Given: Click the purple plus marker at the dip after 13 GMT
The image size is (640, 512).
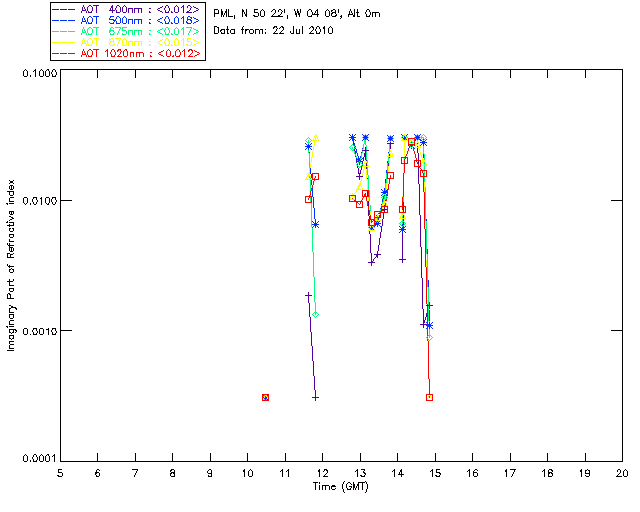Looking at the screenshot, I should tap(371, 262).
